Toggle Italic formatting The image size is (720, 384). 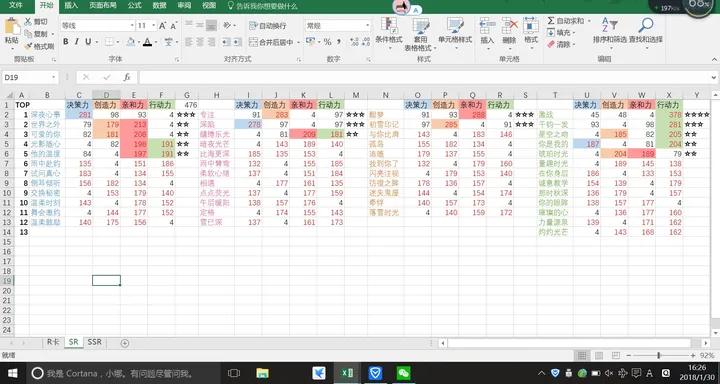pos(77,42)
